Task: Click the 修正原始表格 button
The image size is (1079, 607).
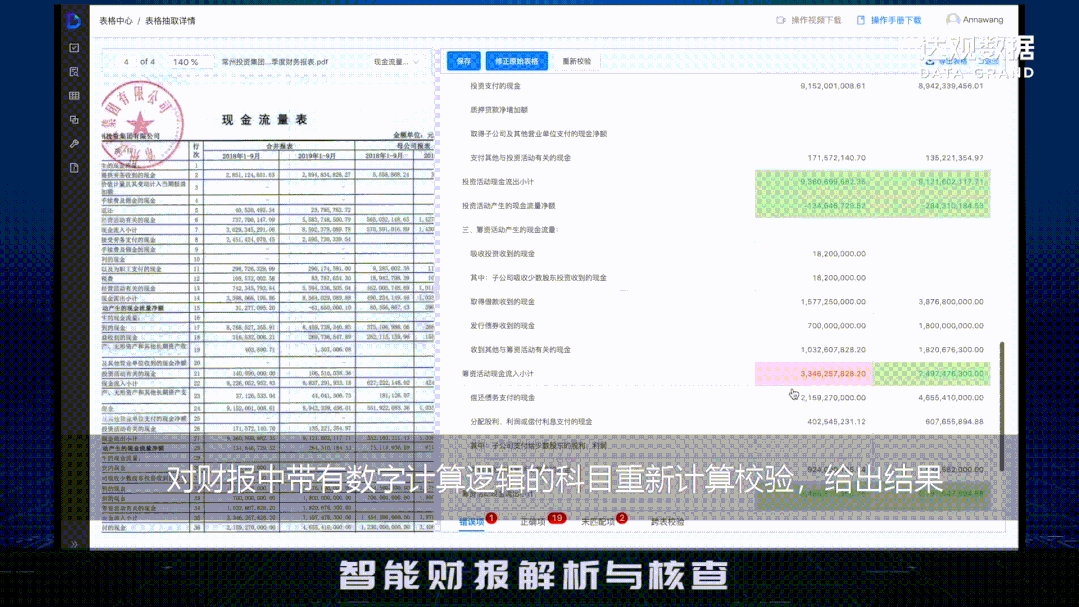Action: (x=517, y=61)
